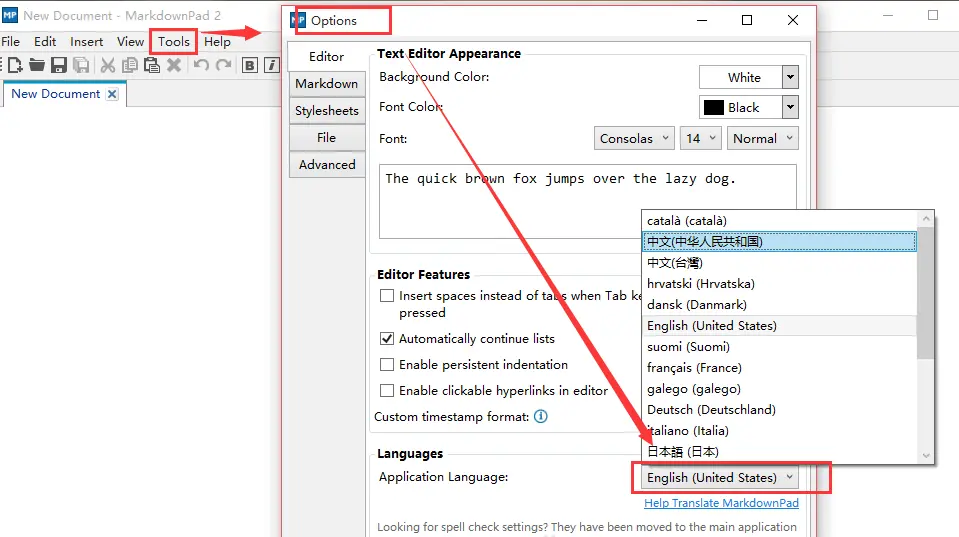The image size is (959, 537).
Task: Open the View menu
Action: 130,42
